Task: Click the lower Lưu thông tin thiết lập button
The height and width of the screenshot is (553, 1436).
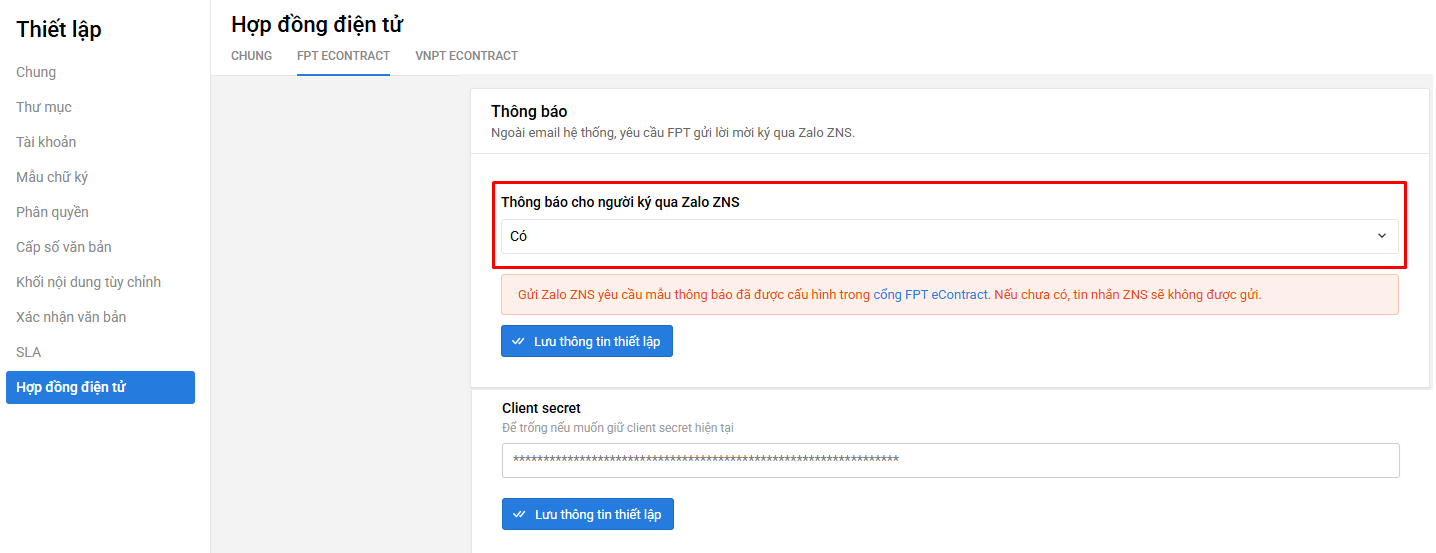Action: [x=588, y=514]
